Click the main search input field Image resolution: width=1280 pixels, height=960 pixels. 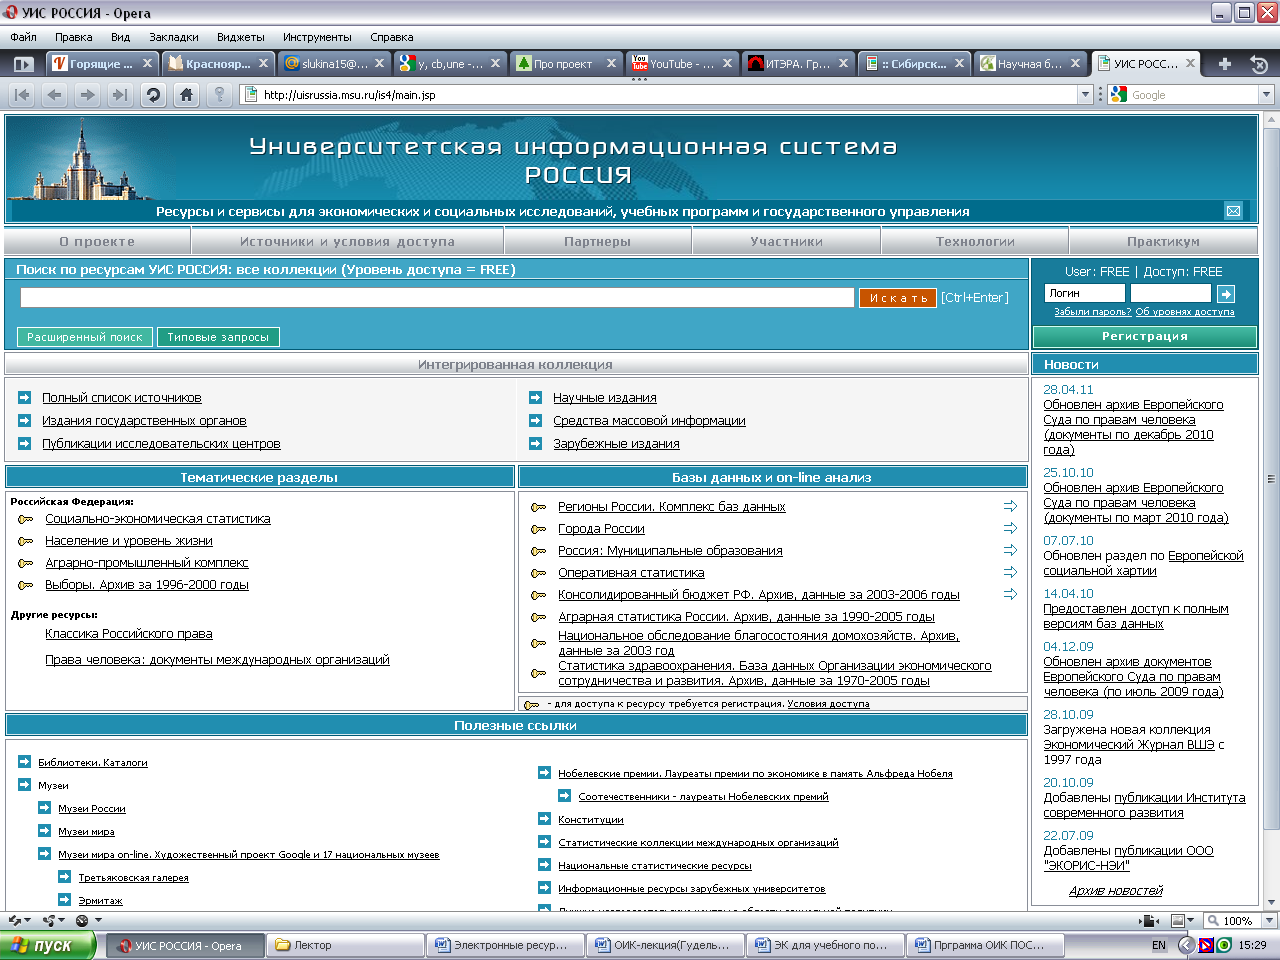click(437, 298)
